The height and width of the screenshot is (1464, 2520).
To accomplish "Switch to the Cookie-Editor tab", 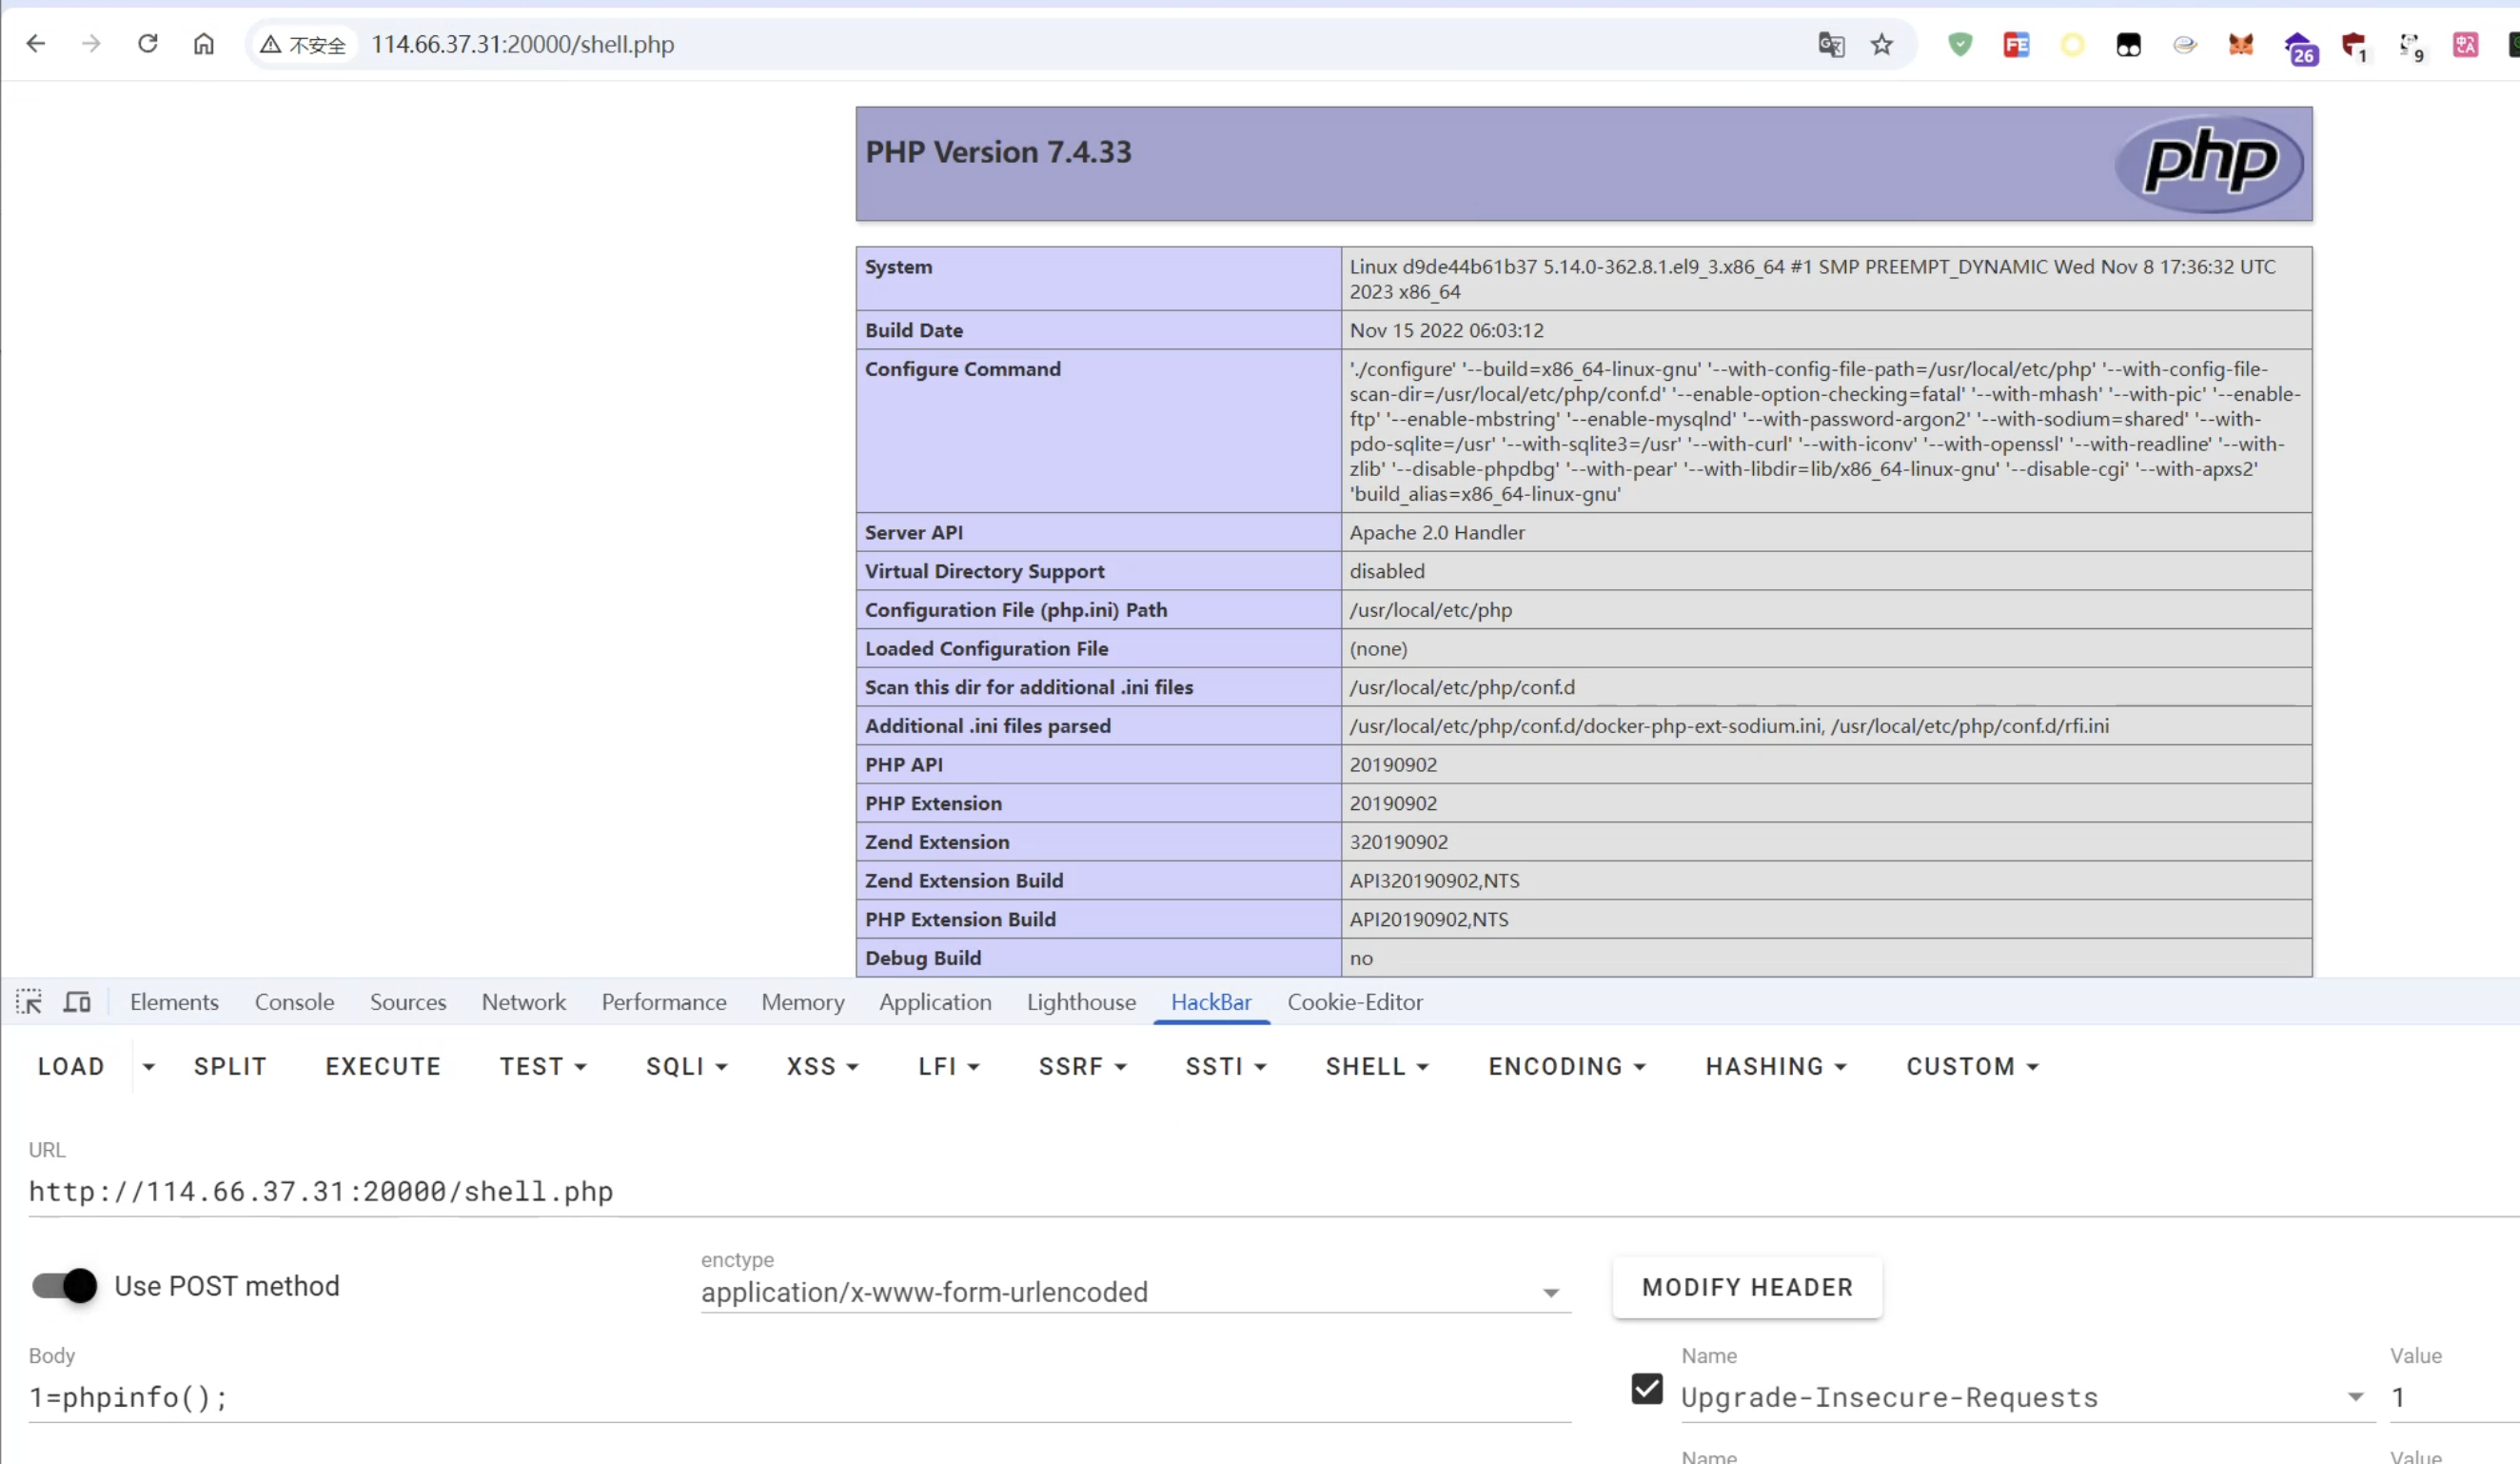I will 1354,1002.
